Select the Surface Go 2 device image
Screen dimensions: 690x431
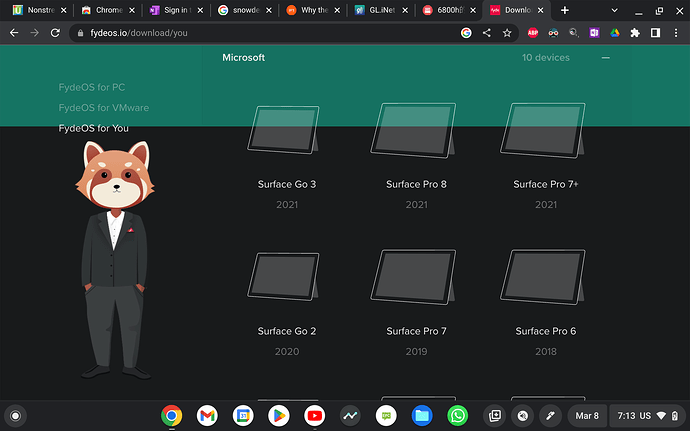[x=283, y=276]
